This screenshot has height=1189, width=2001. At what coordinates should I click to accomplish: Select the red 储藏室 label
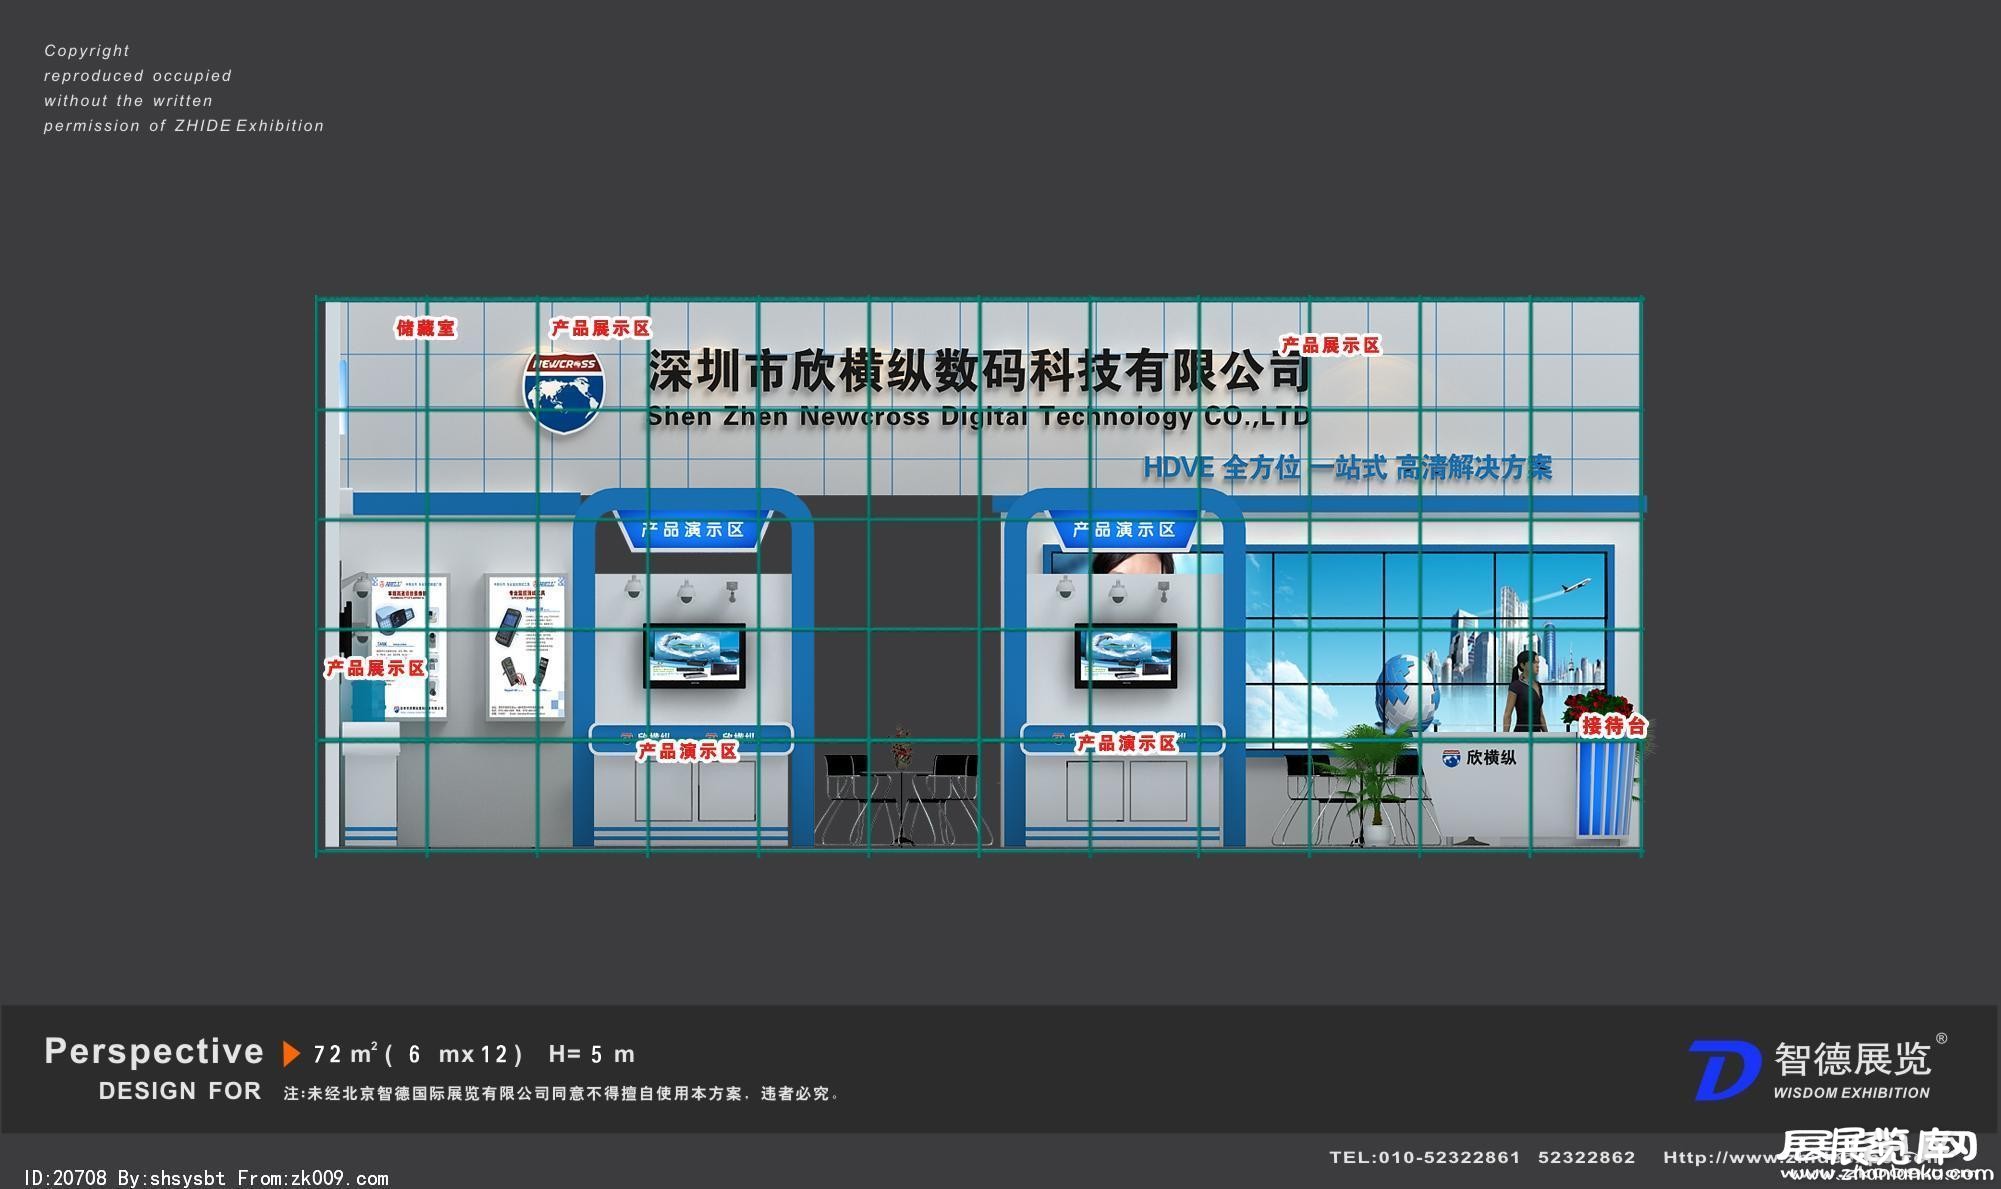click(x=425, y=328)
